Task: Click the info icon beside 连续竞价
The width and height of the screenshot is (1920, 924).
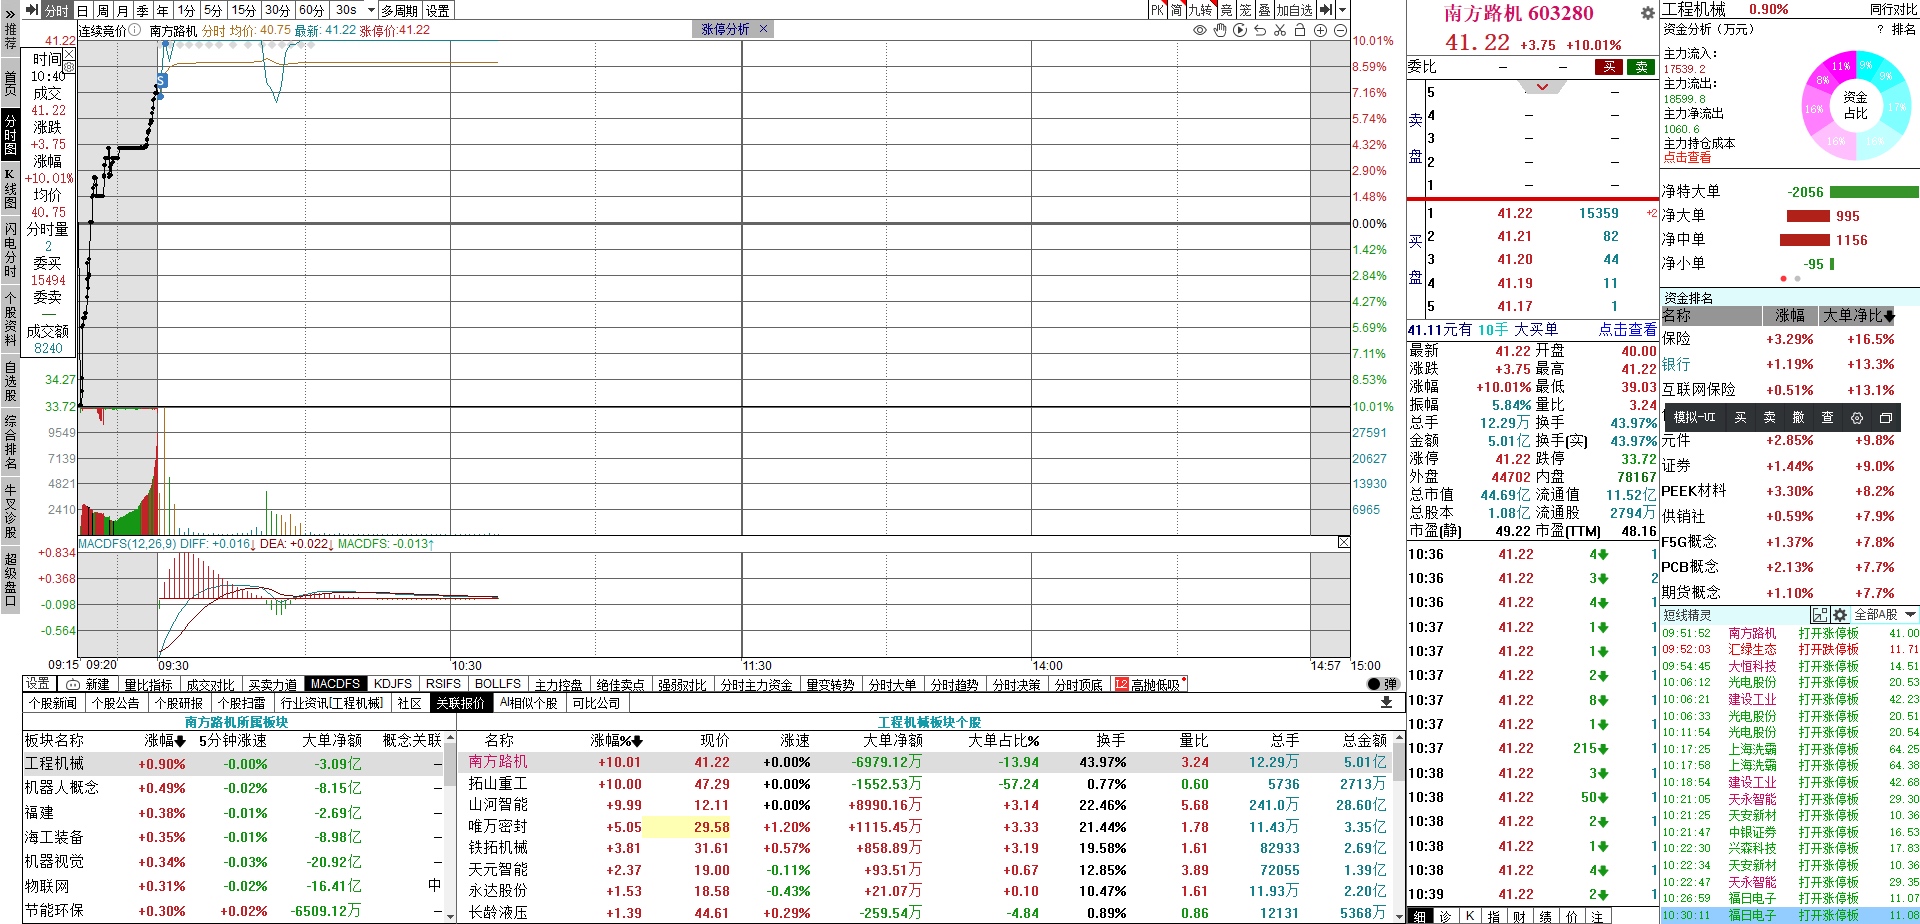Action: (135, 30)
